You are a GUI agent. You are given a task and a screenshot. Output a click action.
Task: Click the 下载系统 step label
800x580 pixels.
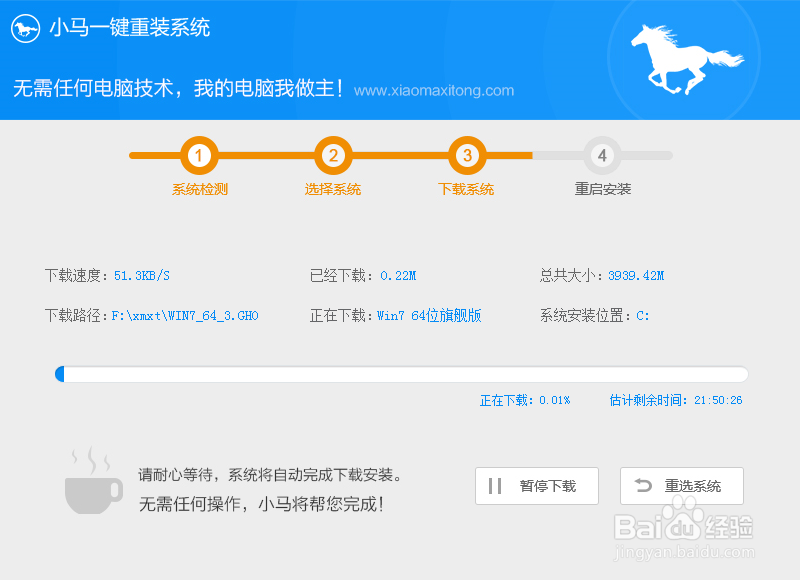tap(466, 189)
